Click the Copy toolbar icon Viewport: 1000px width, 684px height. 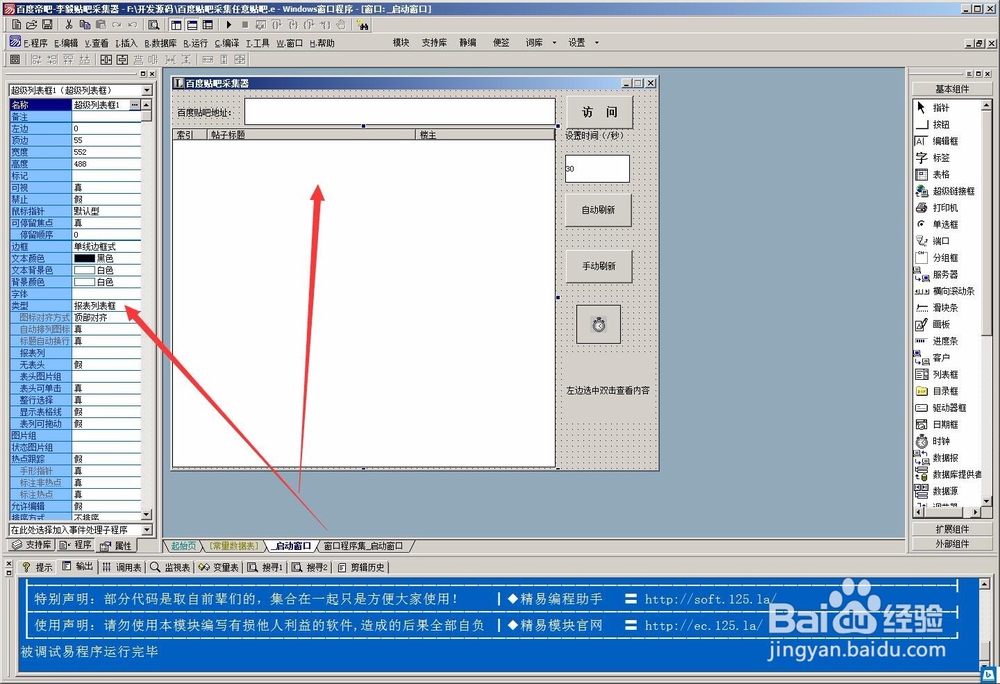click(x=85, y=25)
